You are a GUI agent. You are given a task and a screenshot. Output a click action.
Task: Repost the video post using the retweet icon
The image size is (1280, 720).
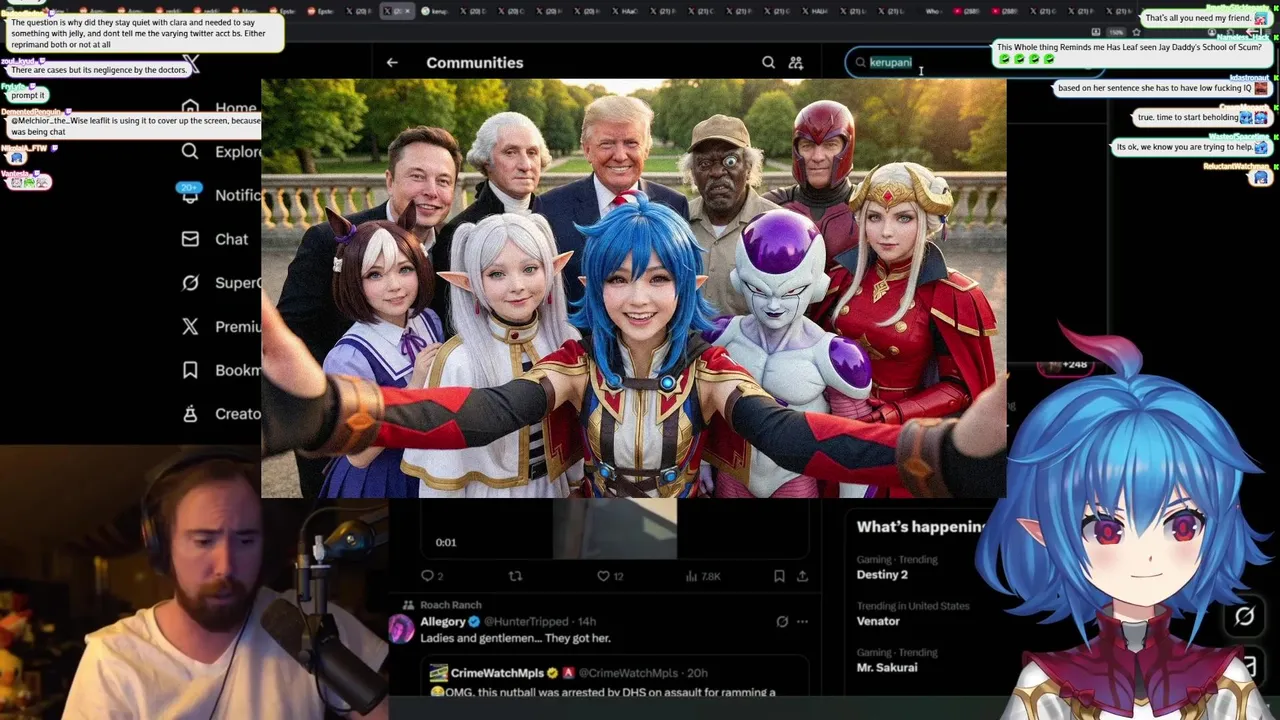tap(516, 576)
